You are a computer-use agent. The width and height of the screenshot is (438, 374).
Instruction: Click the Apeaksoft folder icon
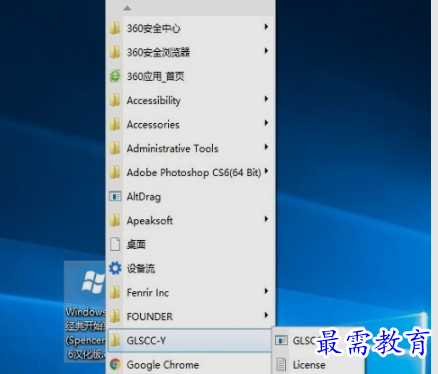click(x=115, y=220)
